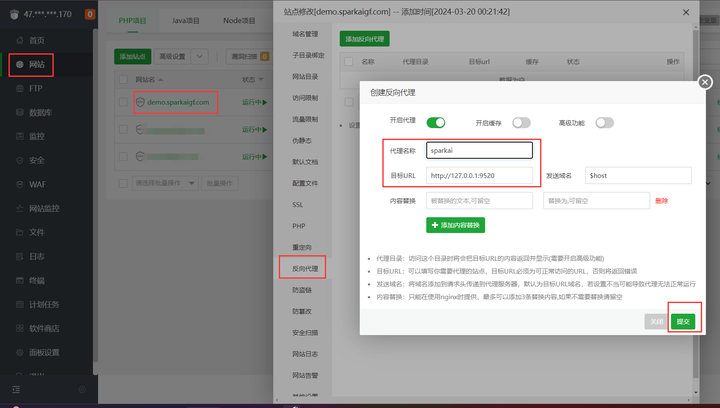Screen dimensions: 720x408
Task: Enable the 开启缓存 switch
Action: pyautogui.click(x=521, y=122)
